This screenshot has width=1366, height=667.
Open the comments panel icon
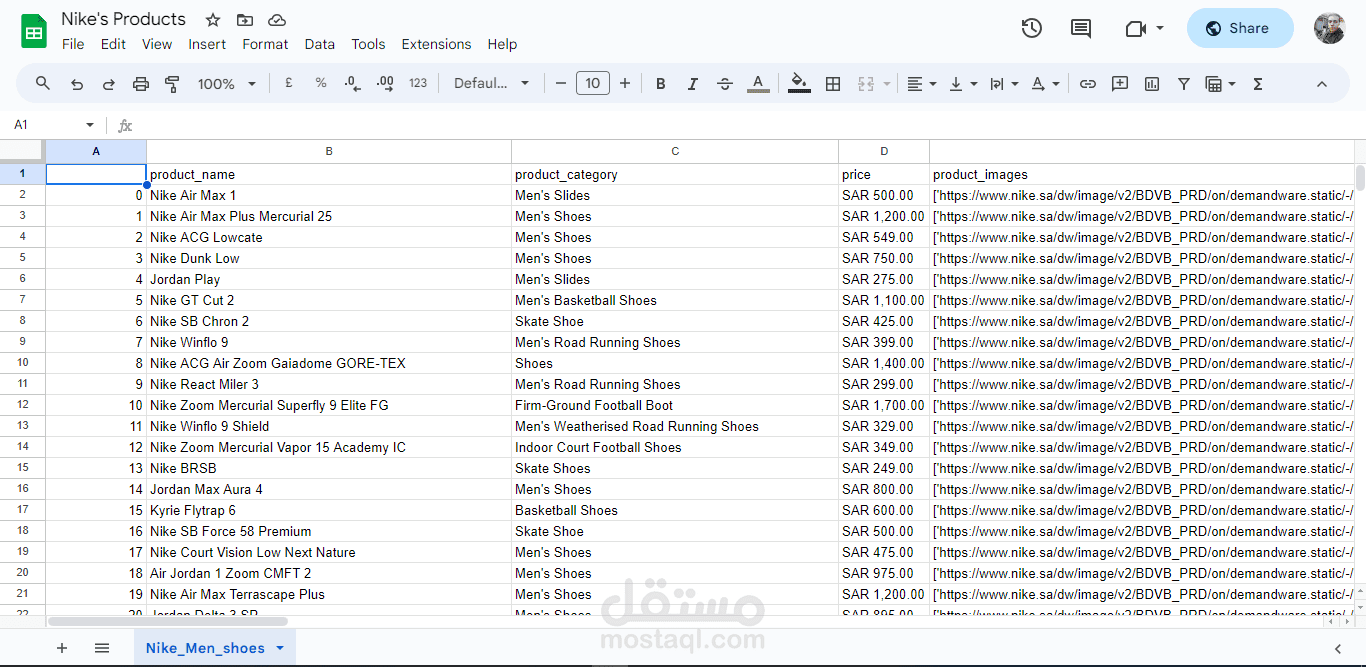(x=1081, y=28)
